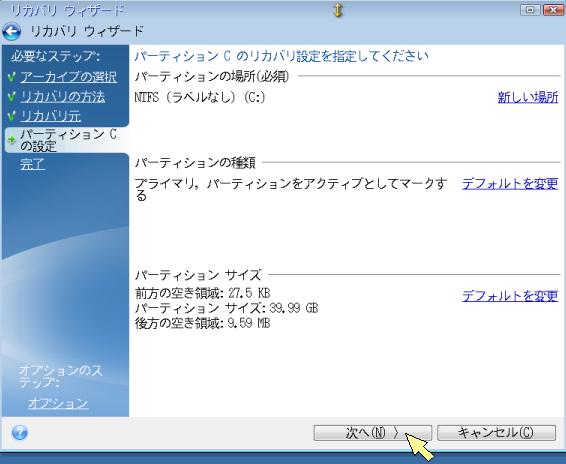Screen dimensions: 566x464
Task: Click the blue back arrow icon
Action: click(12, 32)
